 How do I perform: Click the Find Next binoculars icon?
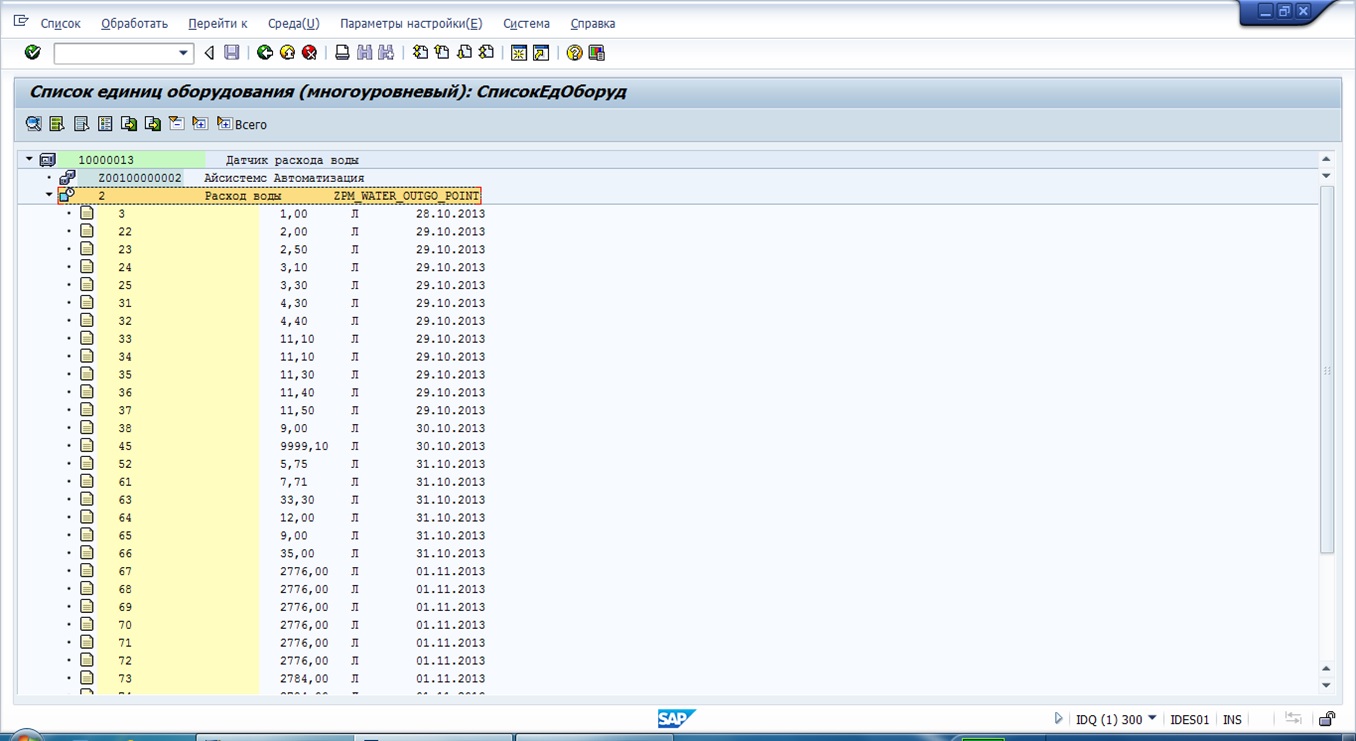386,52
